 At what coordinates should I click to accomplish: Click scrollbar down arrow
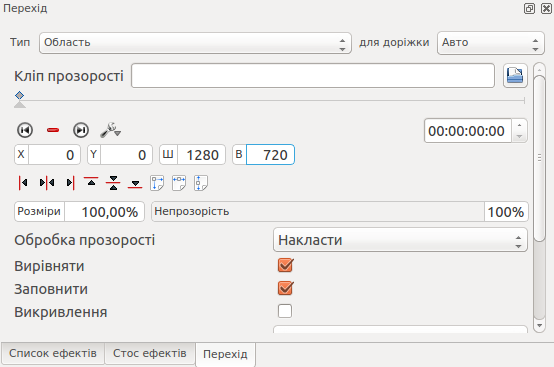[x=539, y=325]
